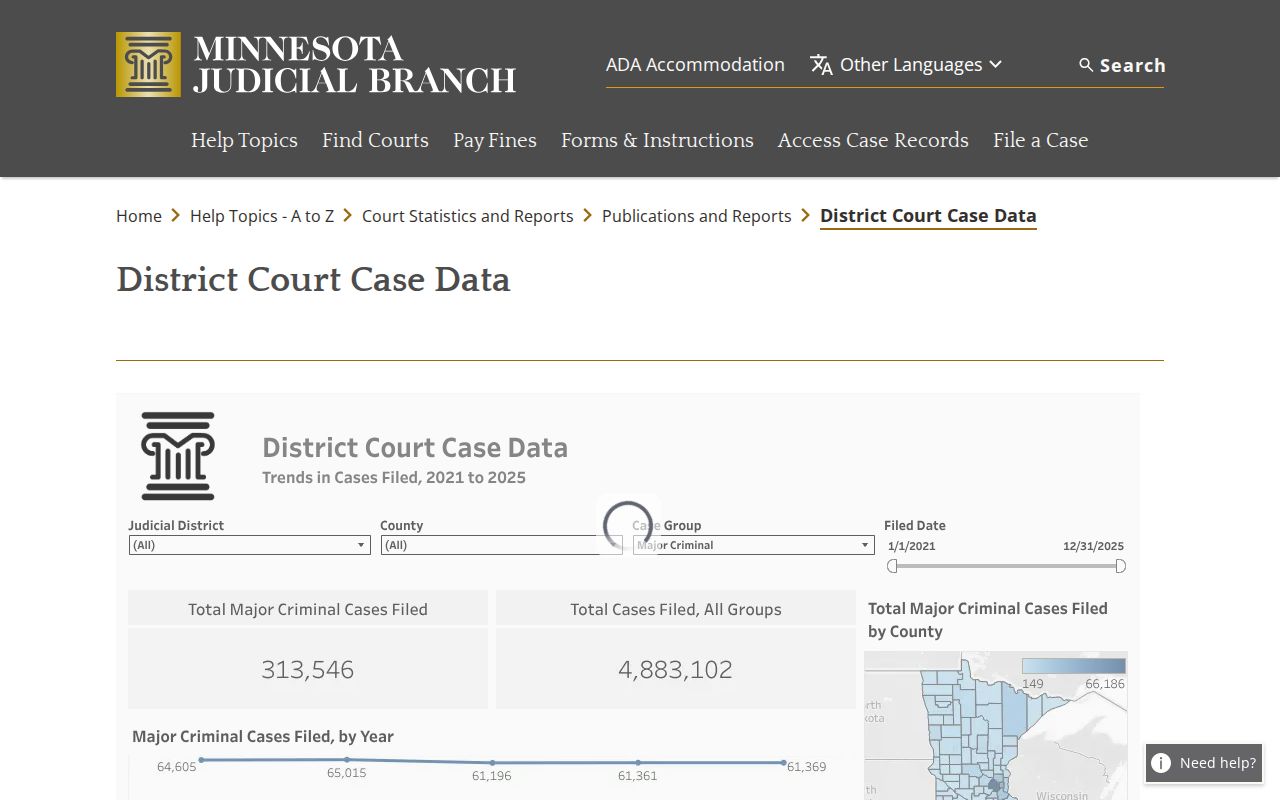The width and height of the screenshot is (1280, 800).
Task: Open the Case Group dropdown
Action: point(753,545)
